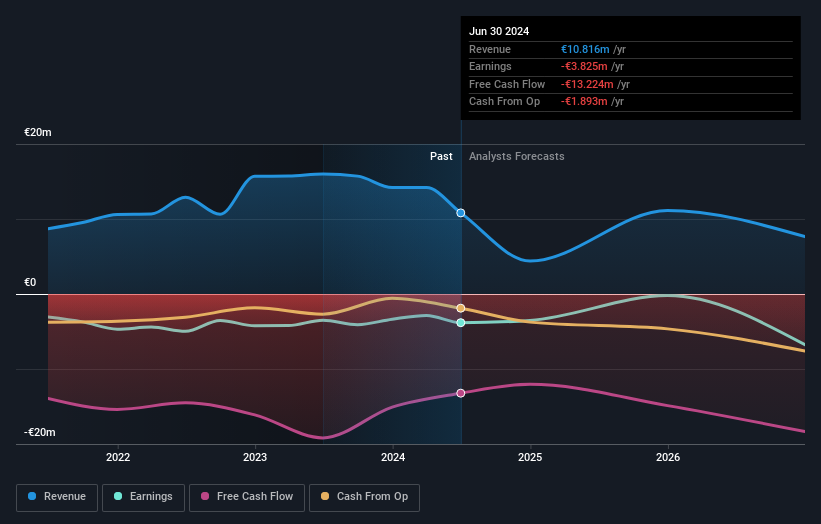The image size is (821, 524).
Task: Click the 2023 x-axis label
Action: (255, 457)
